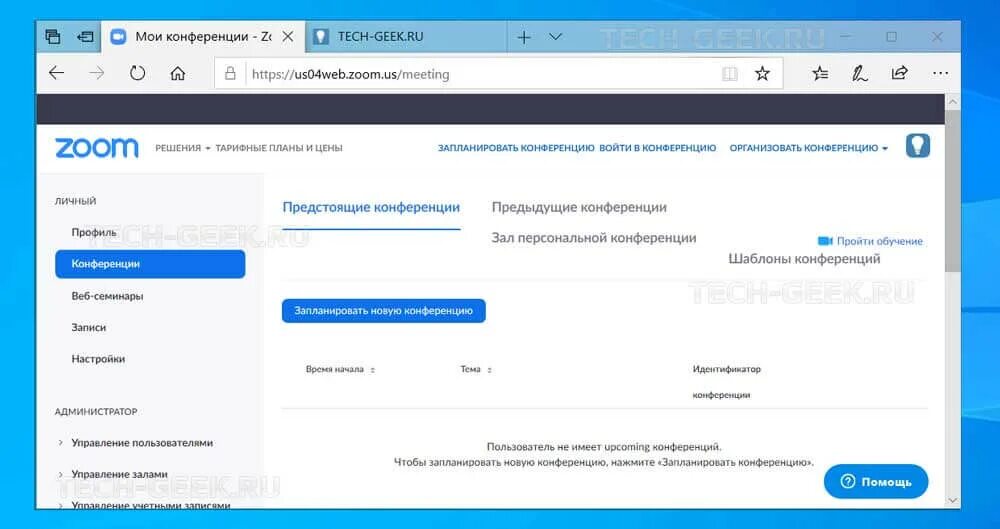Click the add notes pen icon
Viewport: 1000px width, 529px height.
[x=860, y=74]
